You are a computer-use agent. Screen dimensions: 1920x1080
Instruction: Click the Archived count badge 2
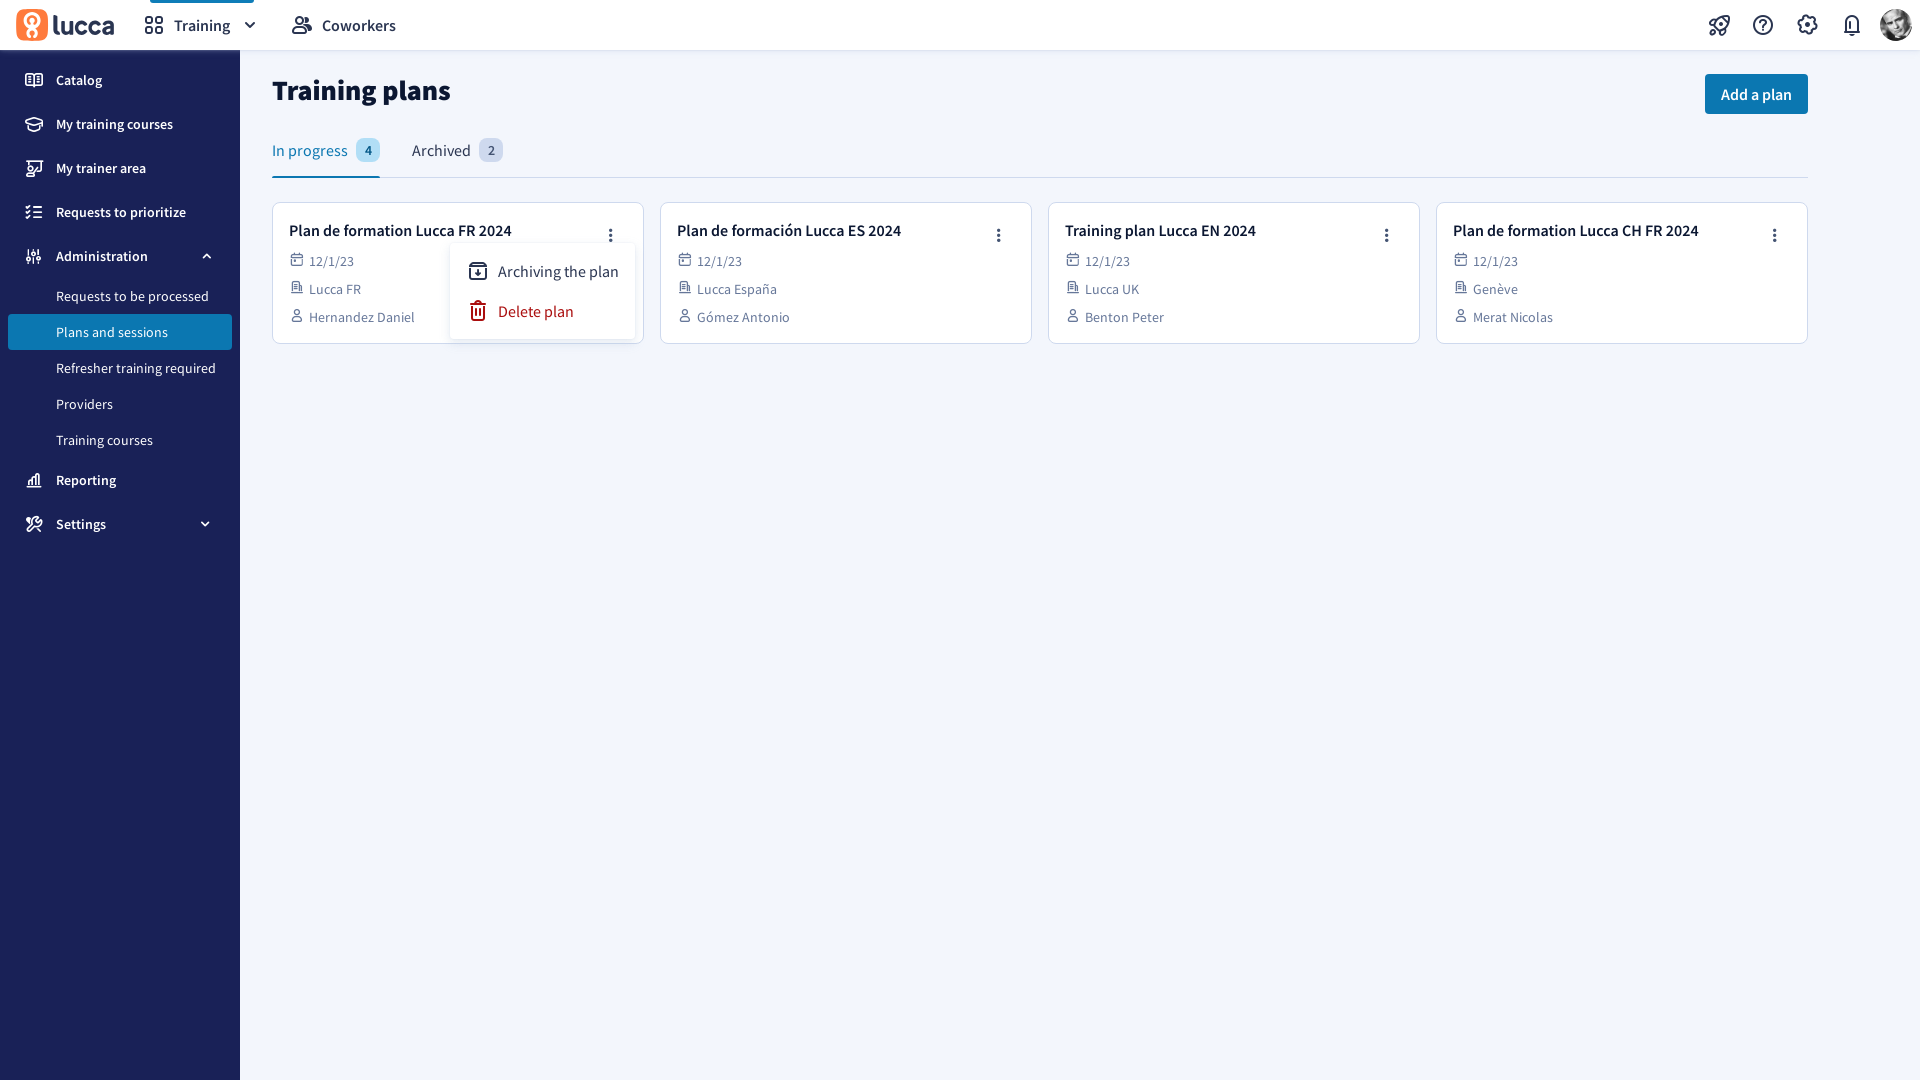coord(491,150)
